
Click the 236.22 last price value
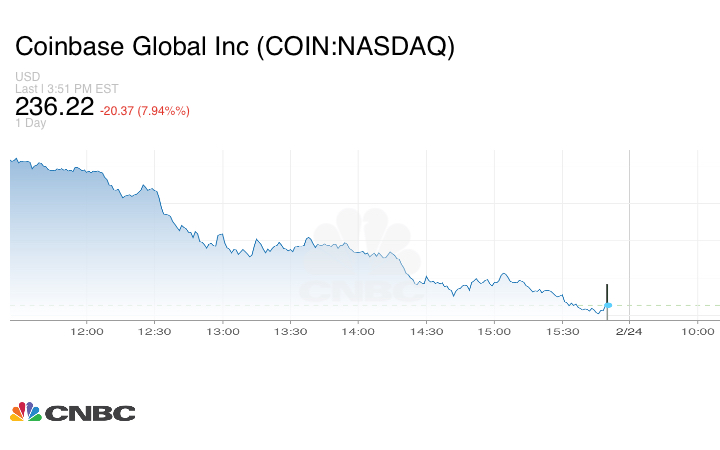tap(54, 106)
